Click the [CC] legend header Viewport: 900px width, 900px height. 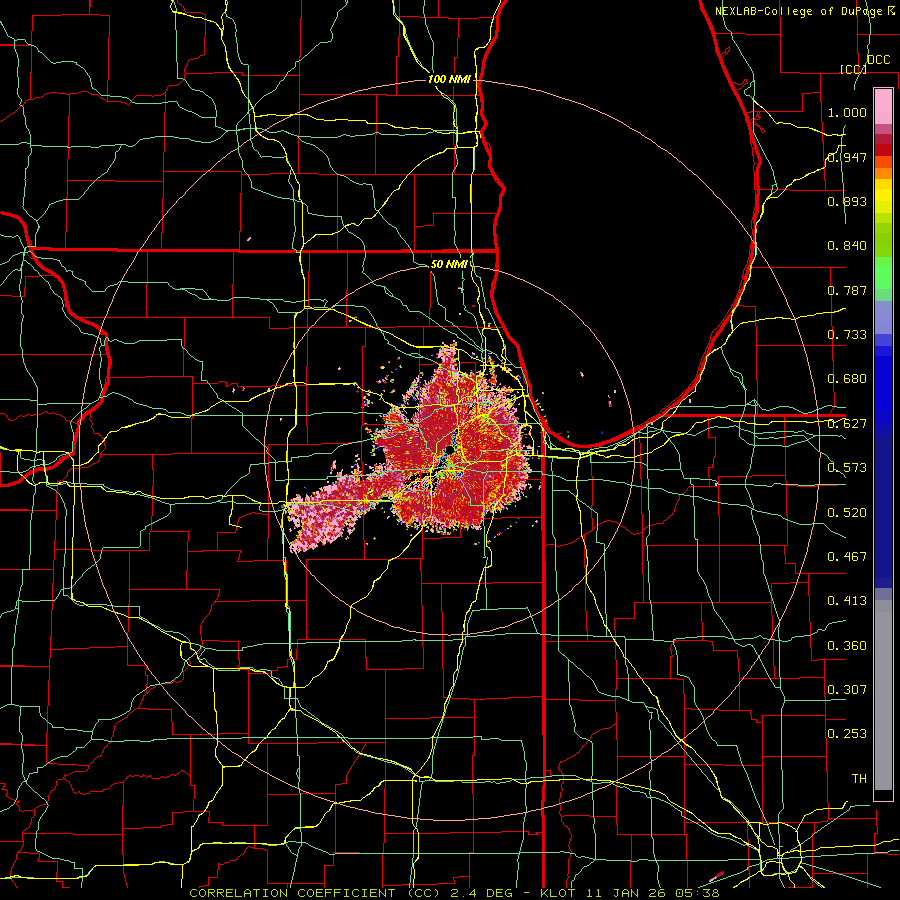tap(854, 69)
